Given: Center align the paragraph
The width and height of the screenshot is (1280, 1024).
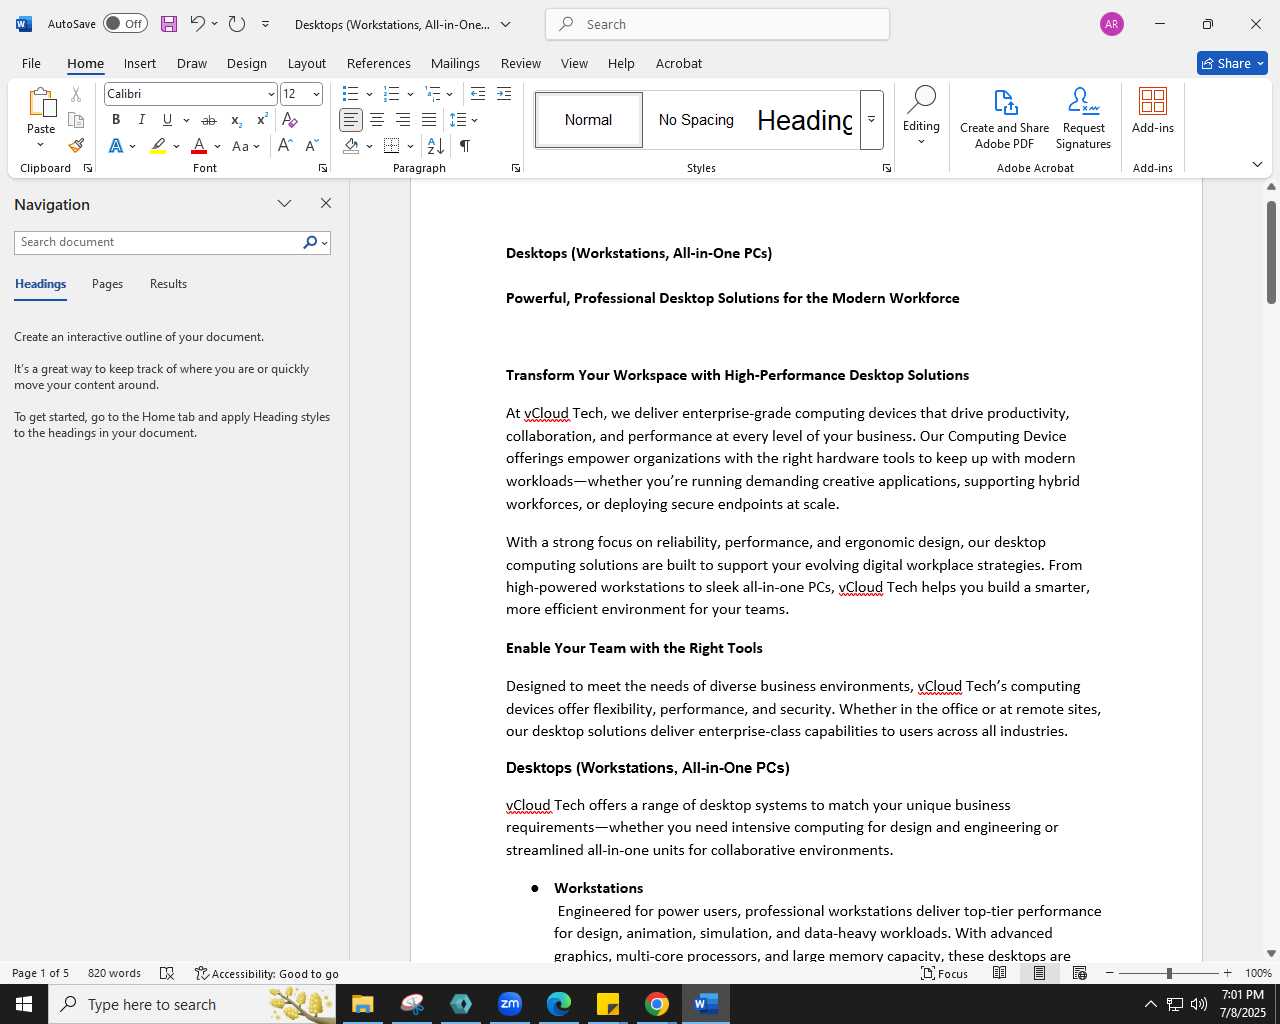Looking at the screenshot, I should (x=377, y=120).
